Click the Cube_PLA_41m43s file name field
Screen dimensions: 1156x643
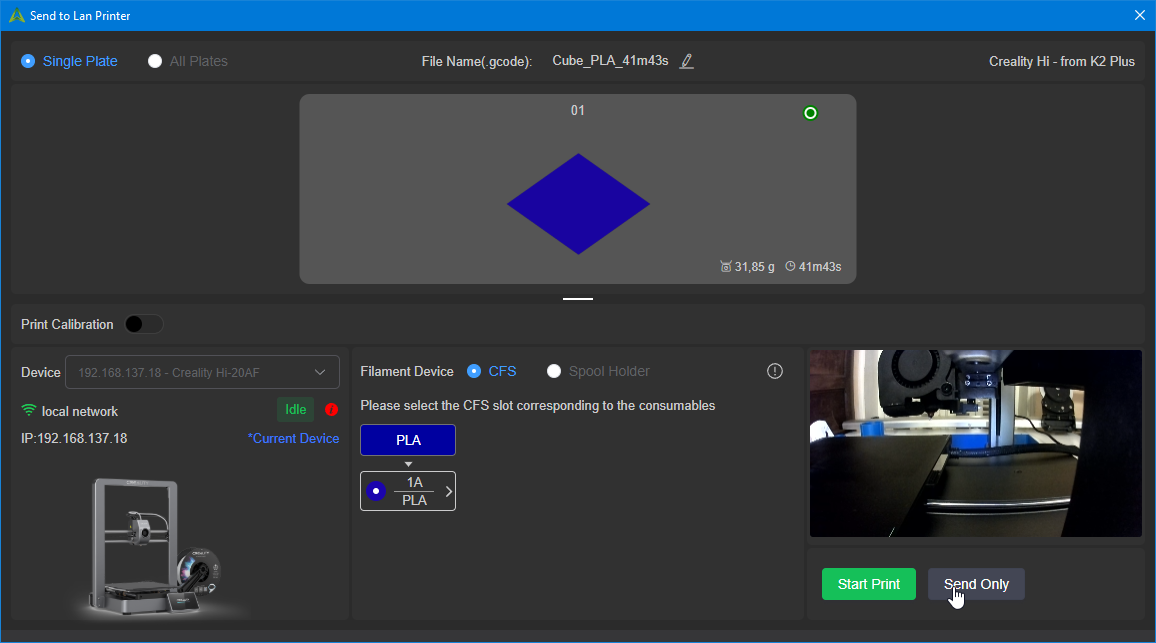[610, 60]
